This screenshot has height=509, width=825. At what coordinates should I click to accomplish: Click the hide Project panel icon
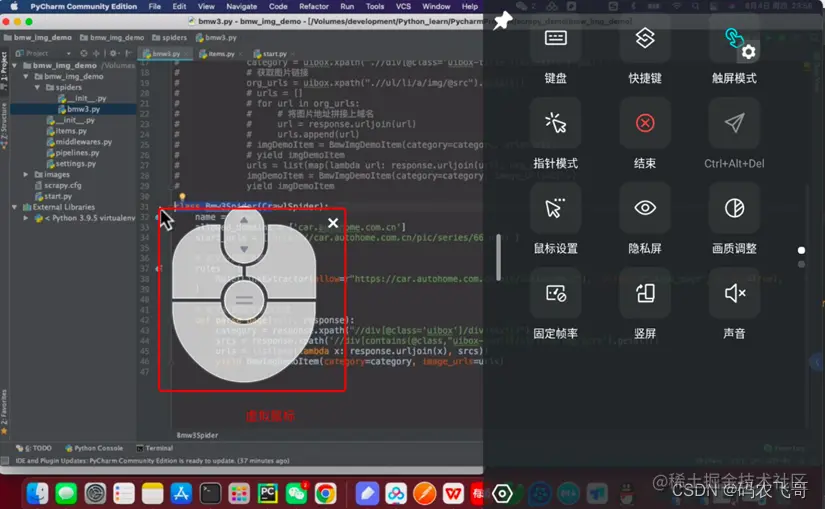pyautogui.click(x=128, y=53)
